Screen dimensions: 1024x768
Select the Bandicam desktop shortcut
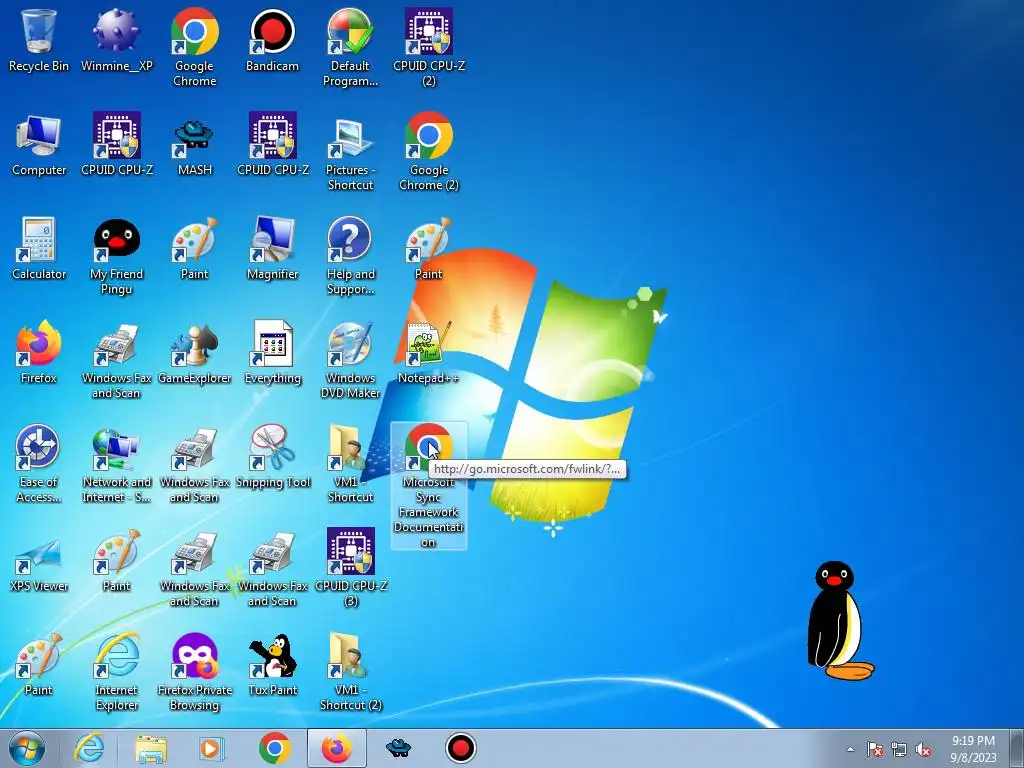tap(272, 39)
